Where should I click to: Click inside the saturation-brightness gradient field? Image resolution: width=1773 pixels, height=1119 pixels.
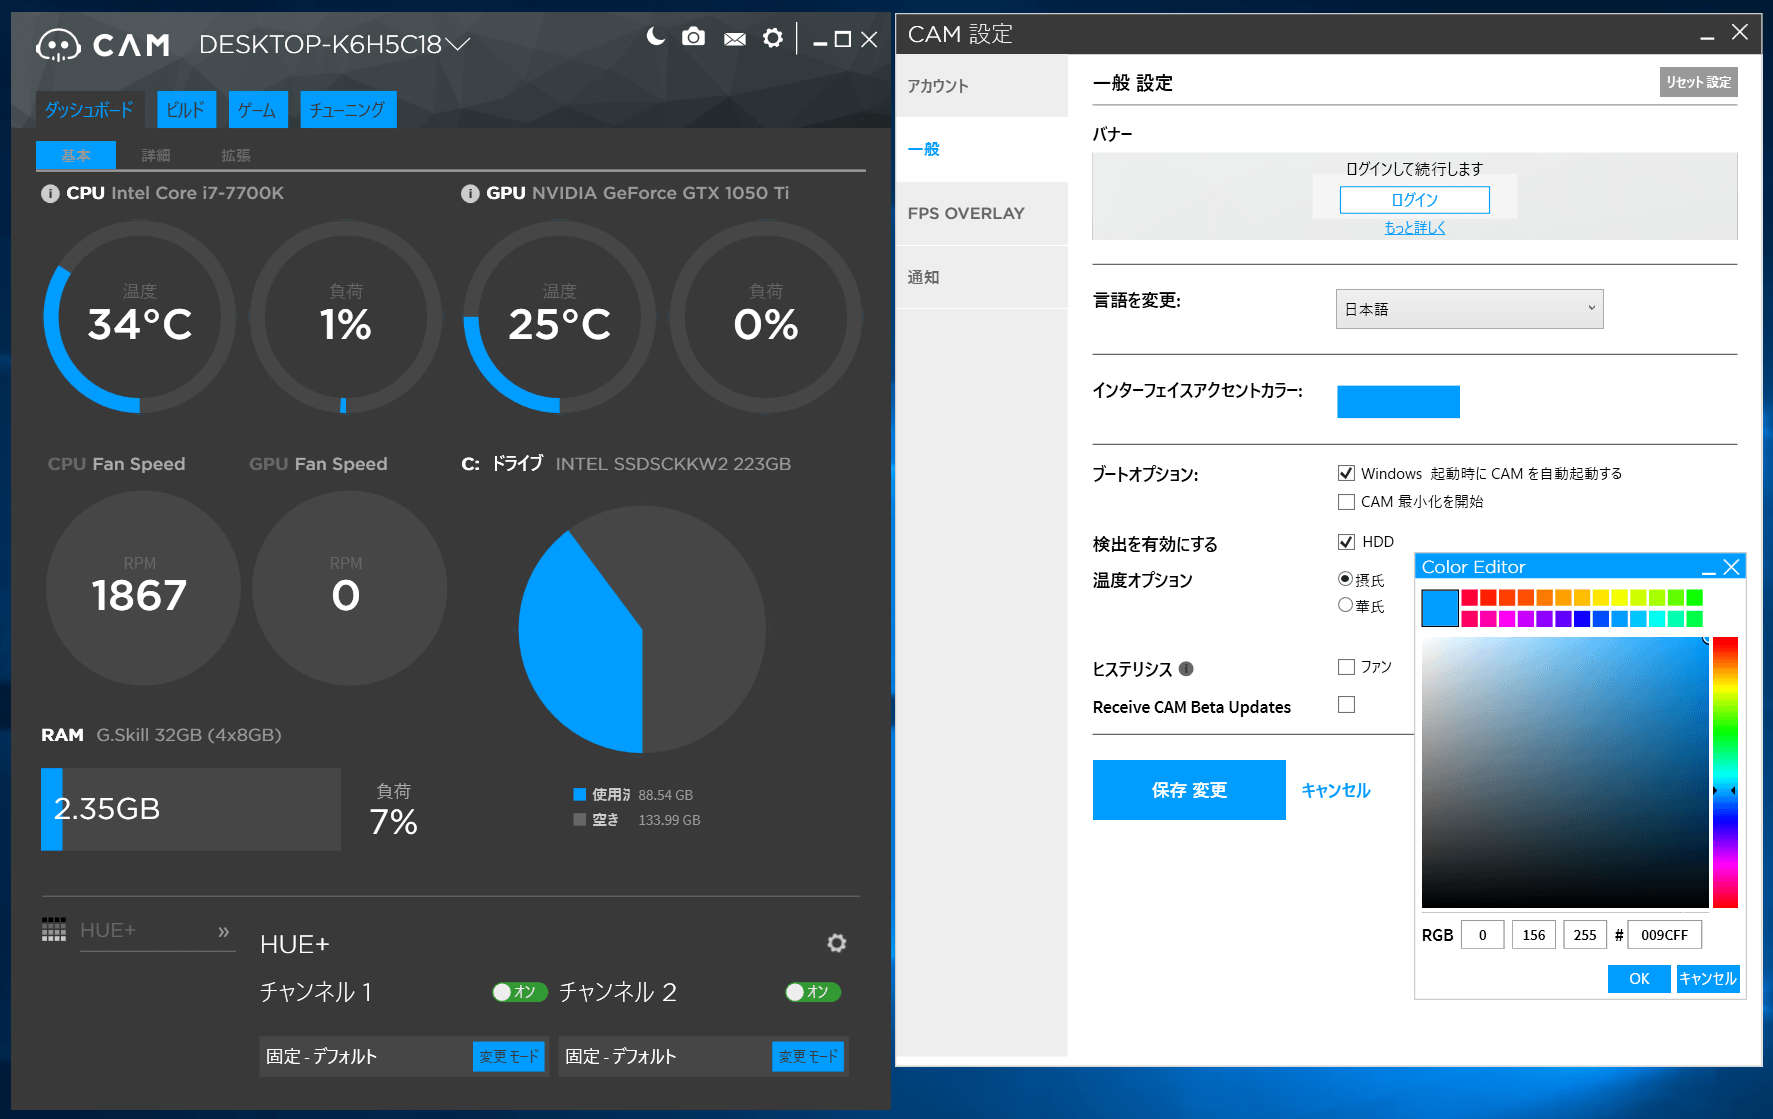[1565, 772]
